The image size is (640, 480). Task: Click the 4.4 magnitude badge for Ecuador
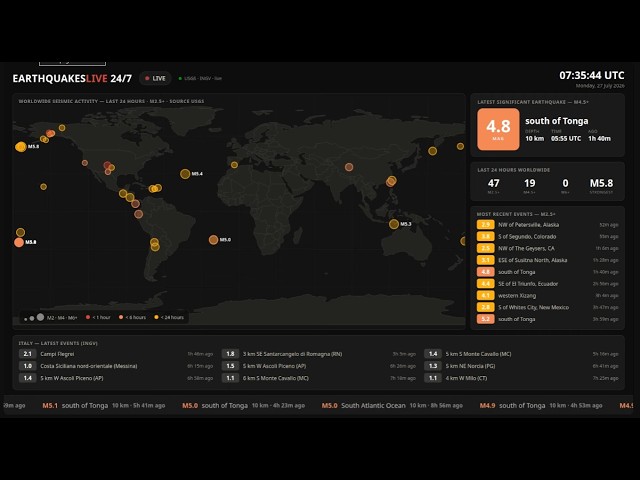(485, 284)
